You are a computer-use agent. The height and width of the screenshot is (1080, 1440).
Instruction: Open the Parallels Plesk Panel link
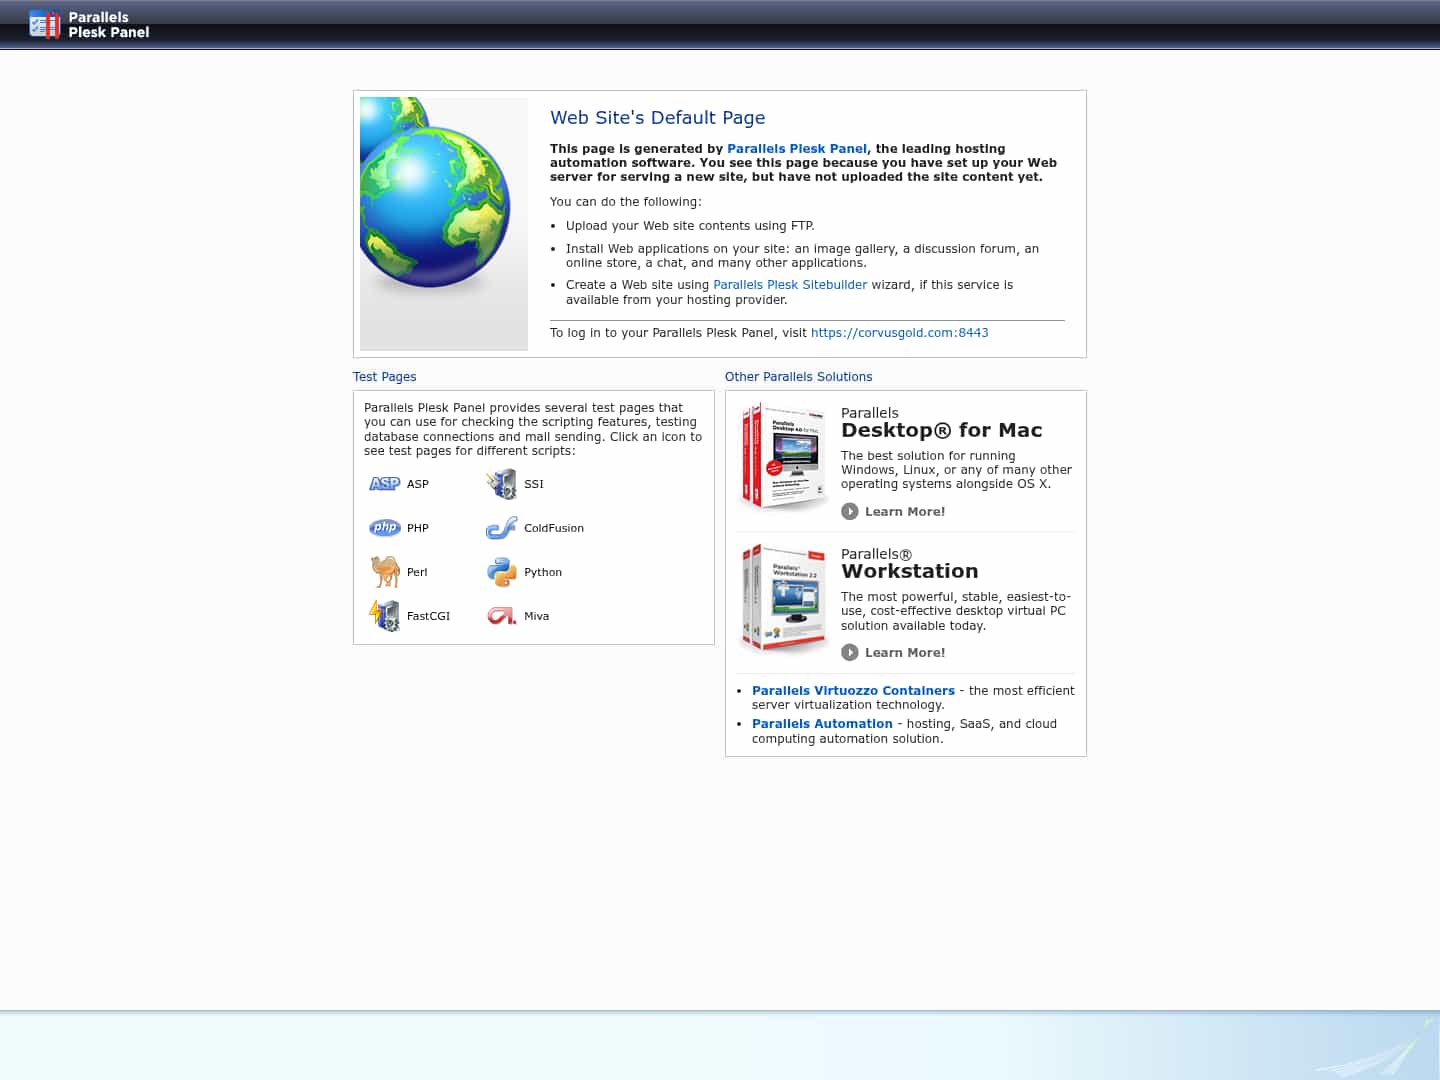[x=797, y=148]
